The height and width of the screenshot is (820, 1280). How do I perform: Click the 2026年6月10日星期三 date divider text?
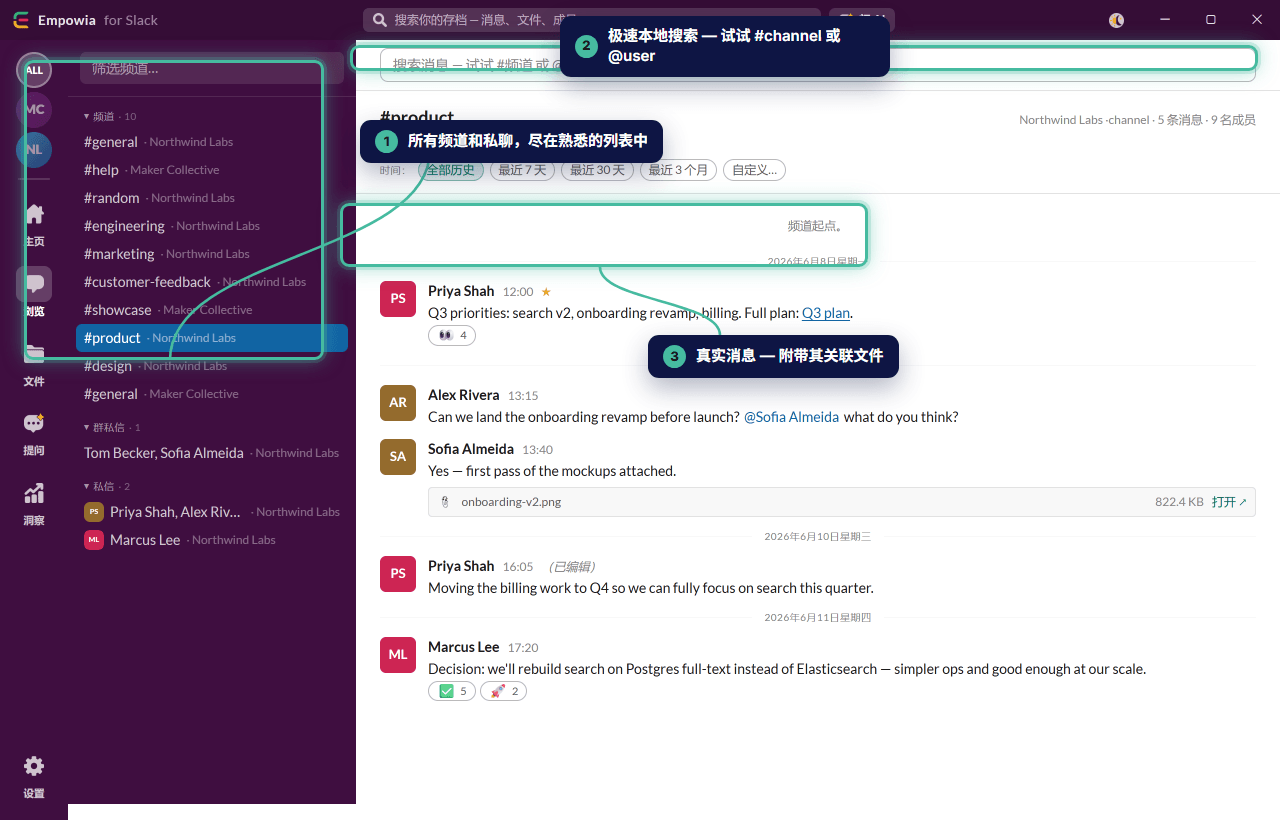point(817,537)
